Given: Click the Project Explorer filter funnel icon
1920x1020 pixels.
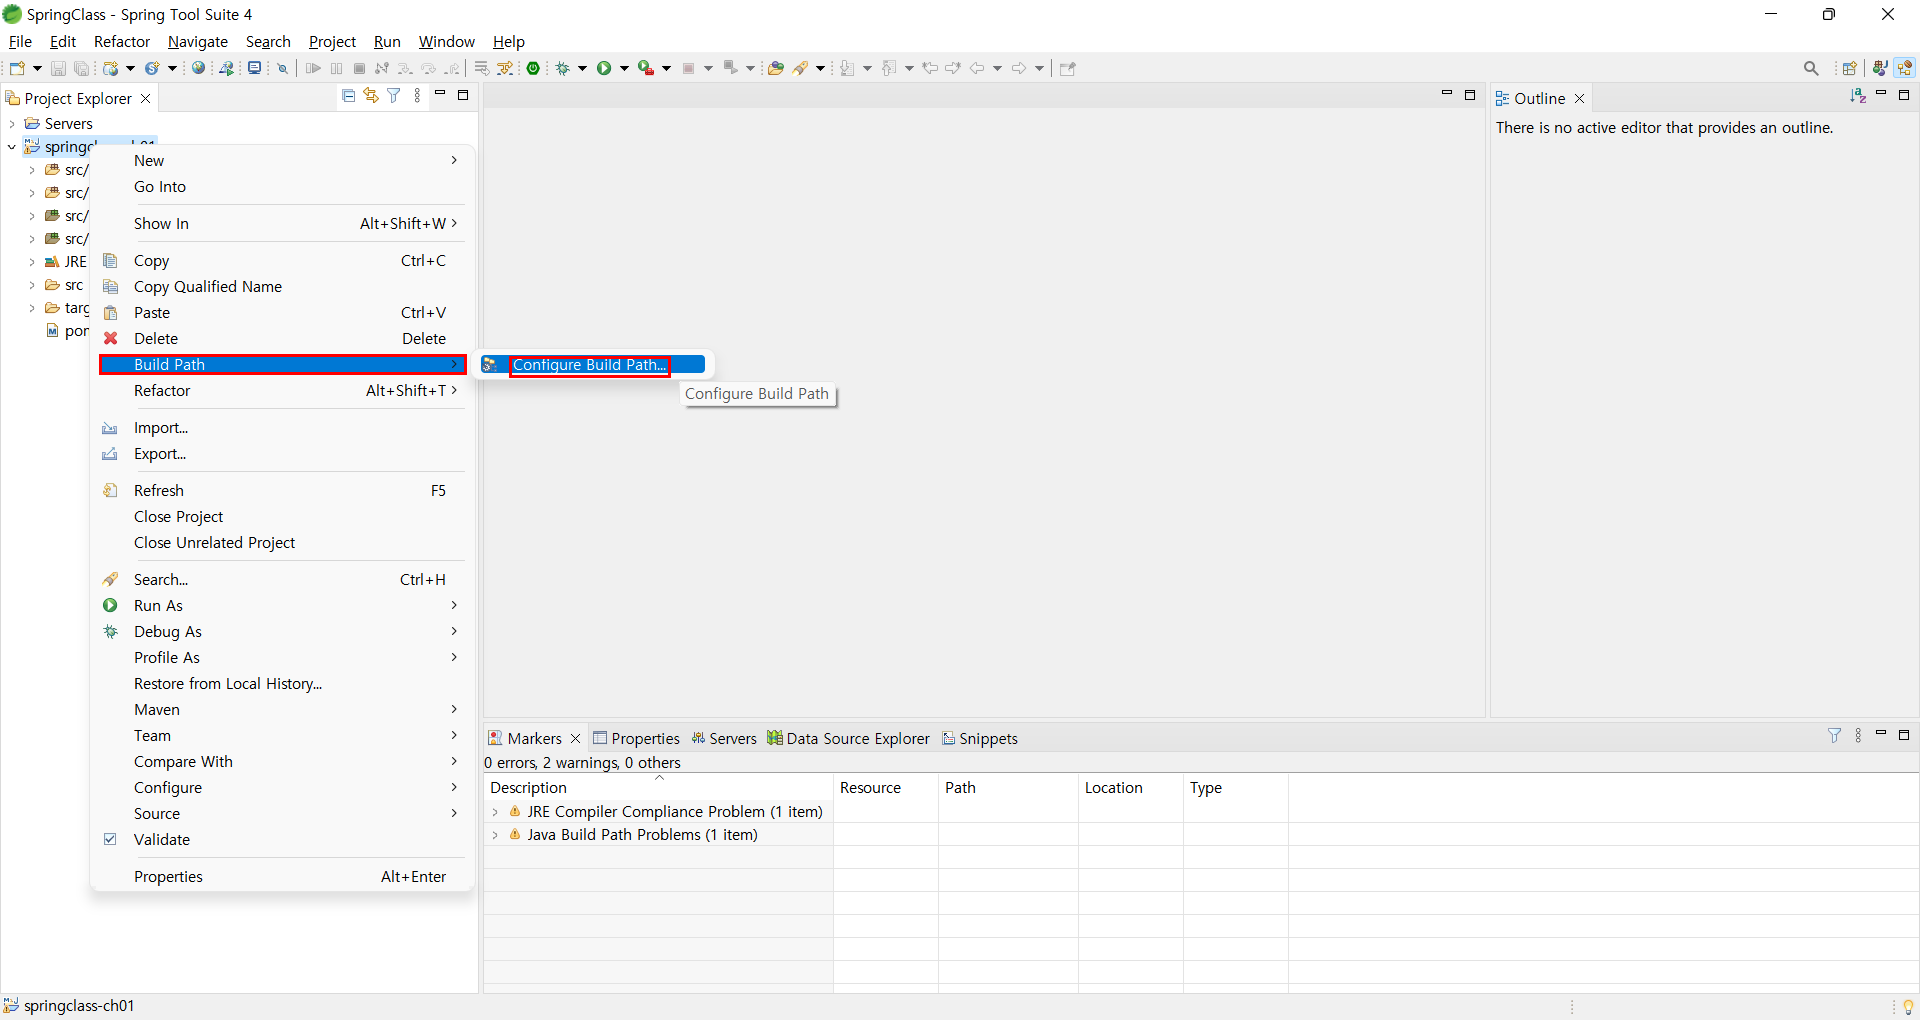Looking at the screenshot, I should tap(394, 95).
